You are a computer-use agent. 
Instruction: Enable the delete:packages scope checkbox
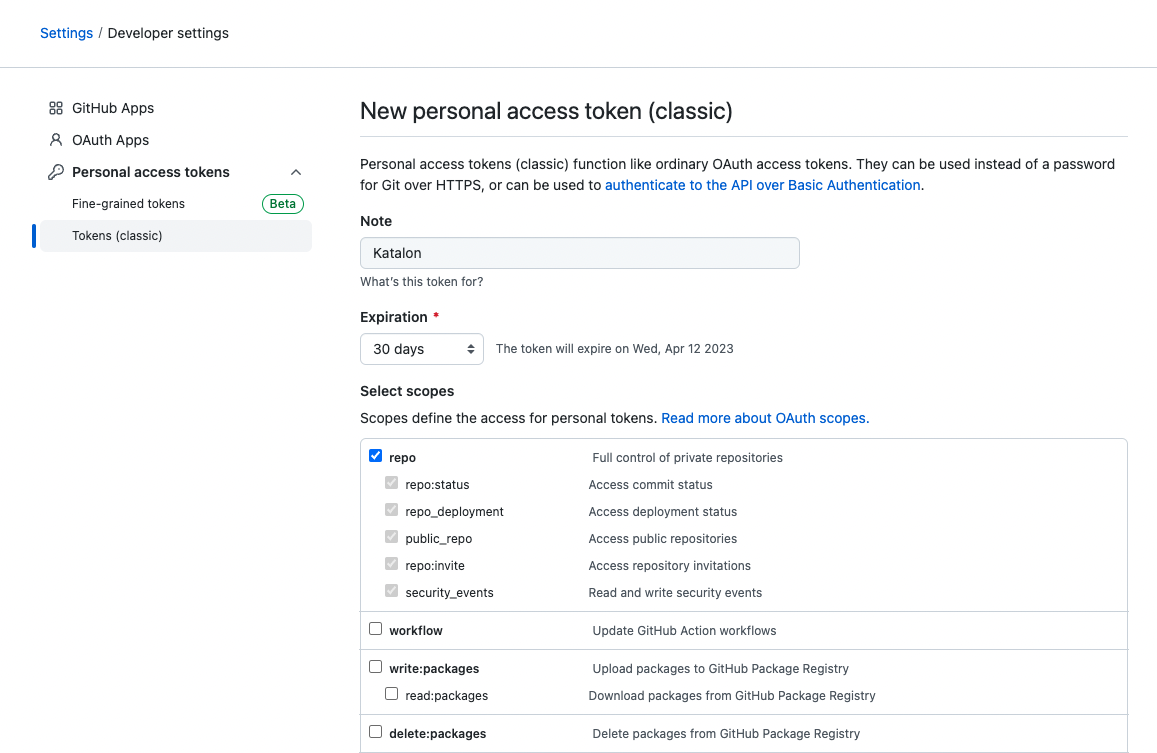[376, 732]
